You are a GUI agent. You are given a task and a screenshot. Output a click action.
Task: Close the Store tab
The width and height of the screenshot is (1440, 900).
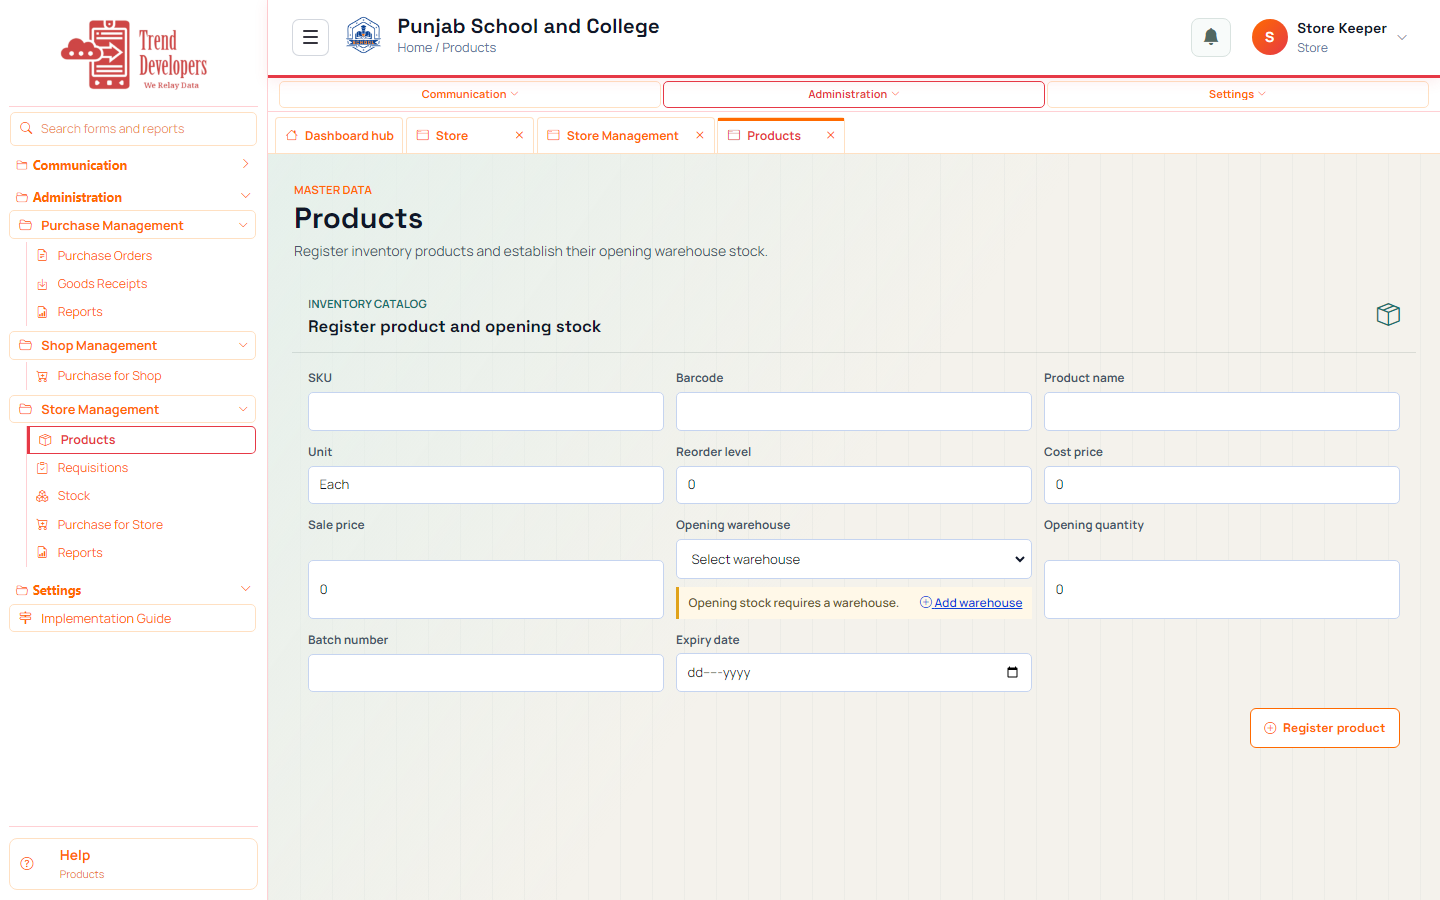(519, 136)
